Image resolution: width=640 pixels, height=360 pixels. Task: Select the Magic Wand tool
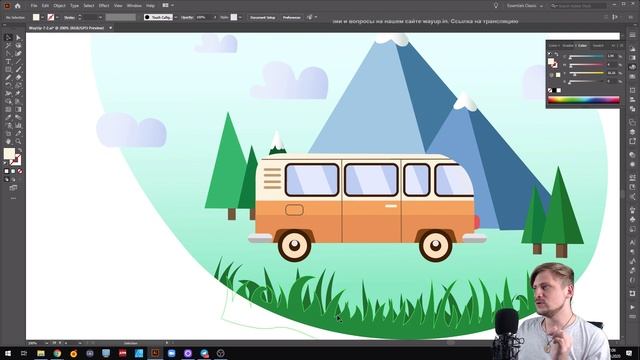pyautogui.click(x=8, y=45)
